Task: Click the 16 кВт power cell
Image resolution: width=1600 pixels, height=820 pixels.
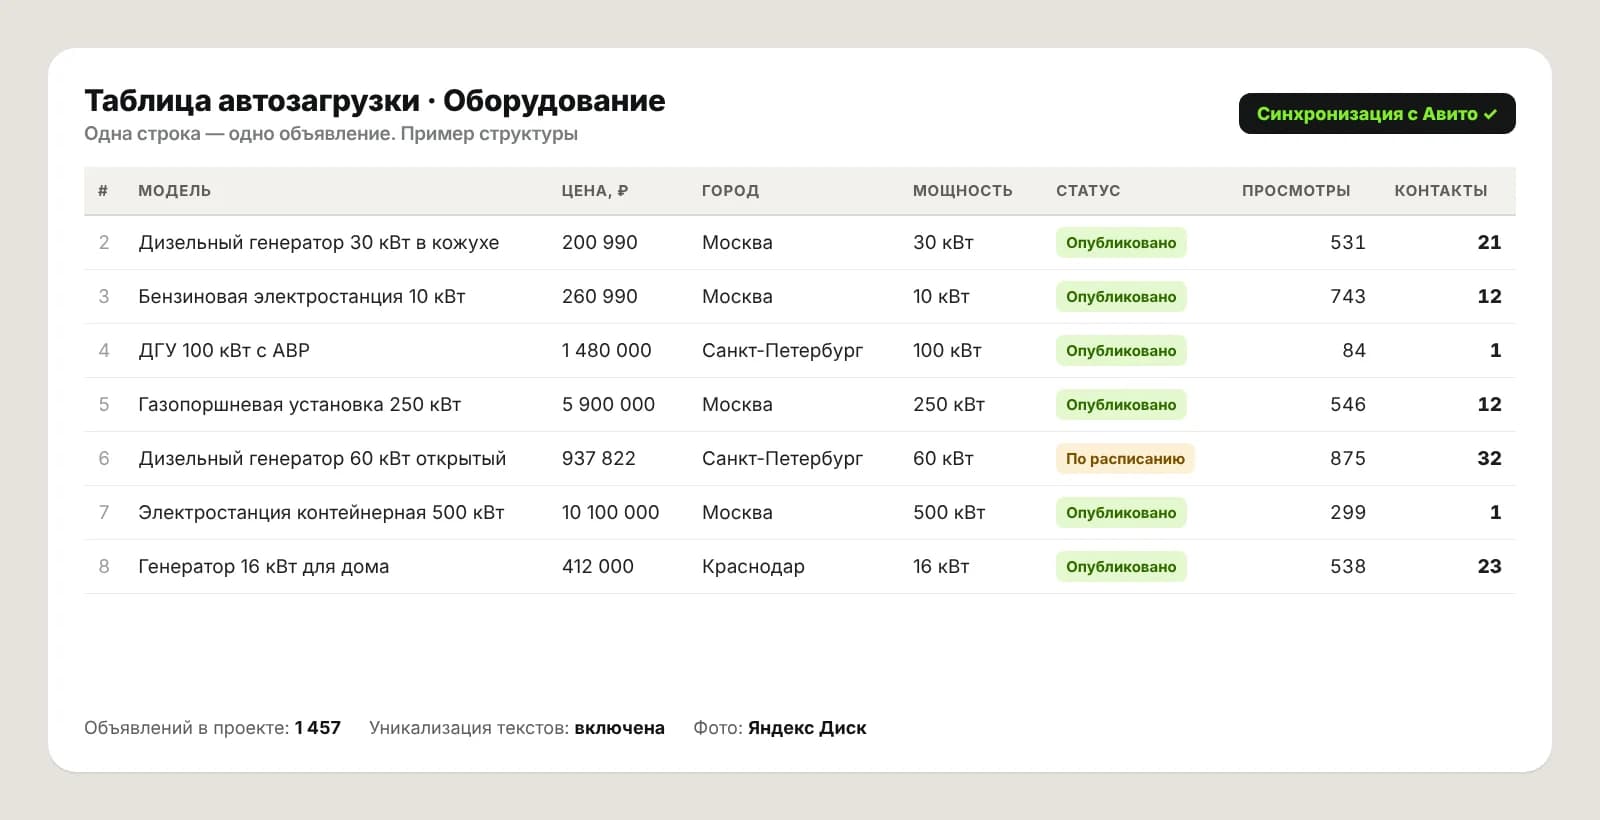Action: [941, 567]
